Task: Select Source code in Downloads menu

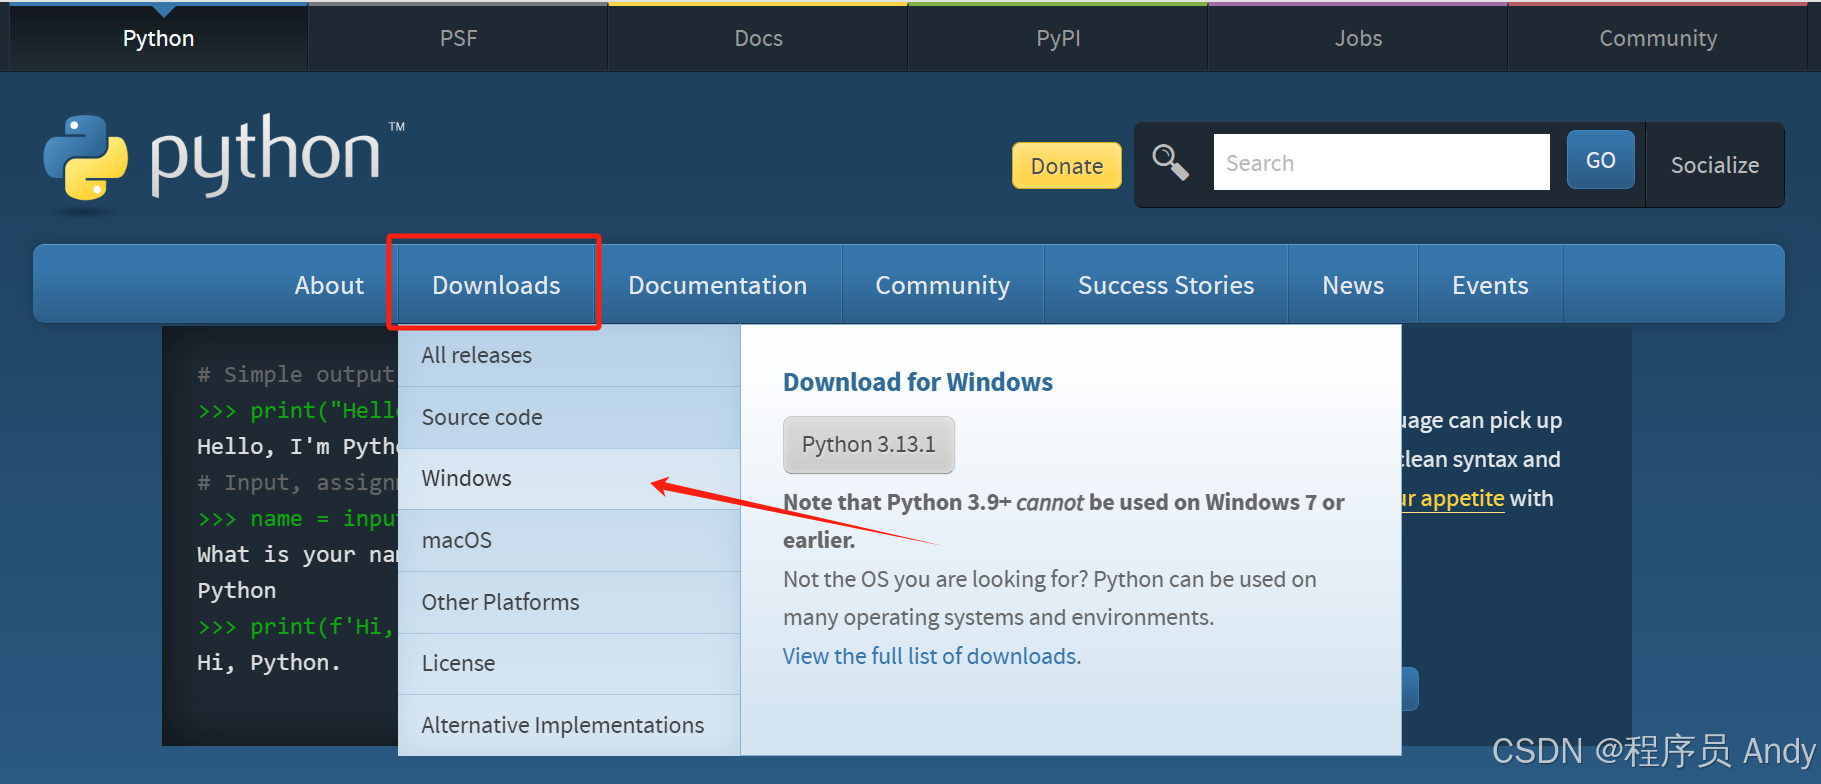Action: pyautogui.click(x=569, y=417)
